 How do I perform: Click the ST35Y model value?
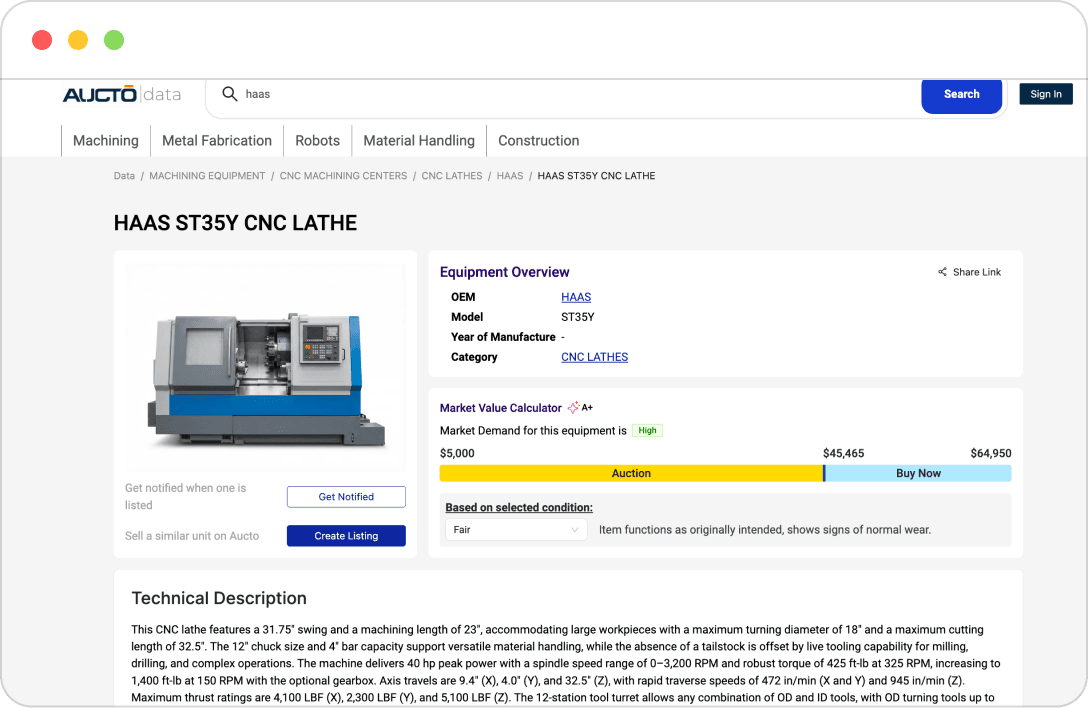click(578, 317)
